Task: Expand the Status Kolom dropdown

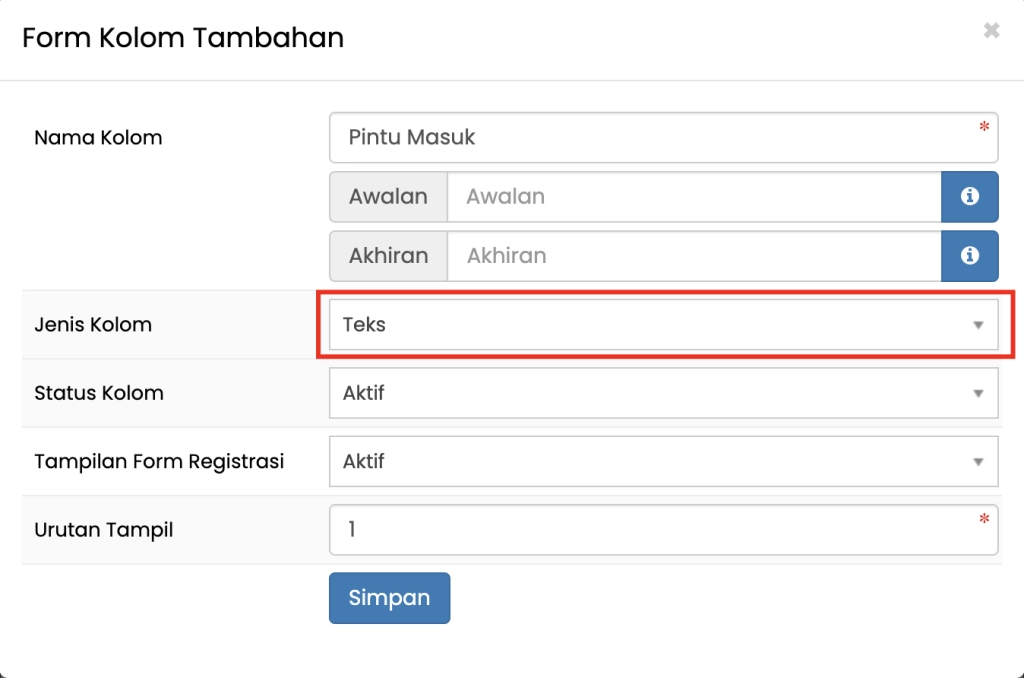Action: [x=663, y=393]
